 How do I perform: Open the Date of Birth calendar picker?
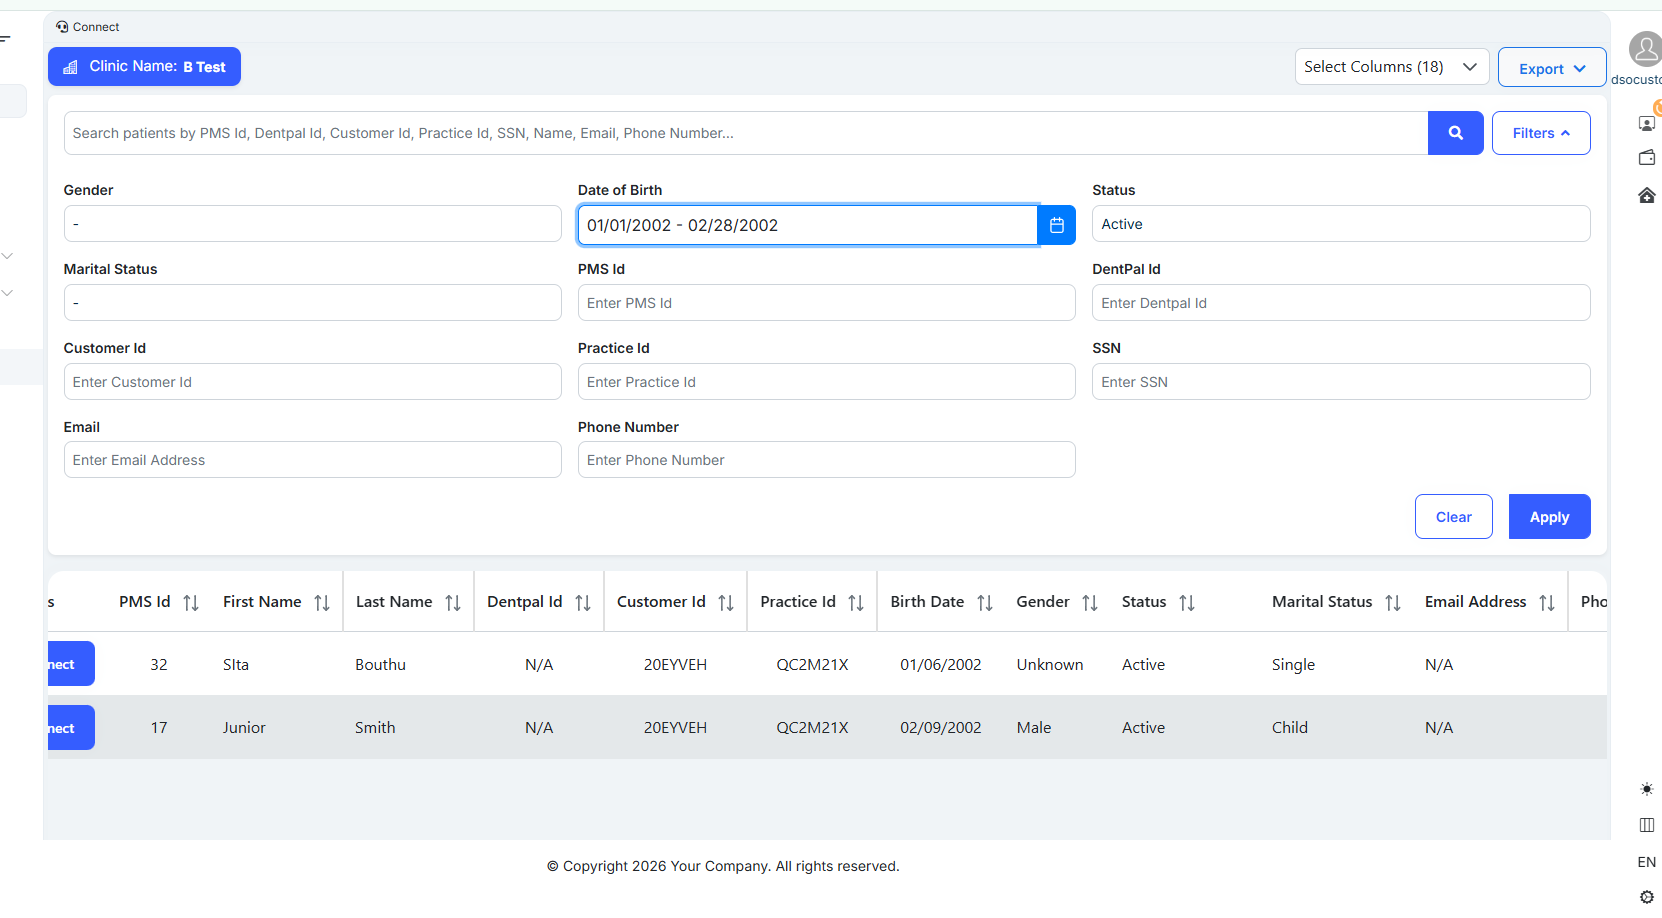click(1056, 225)
